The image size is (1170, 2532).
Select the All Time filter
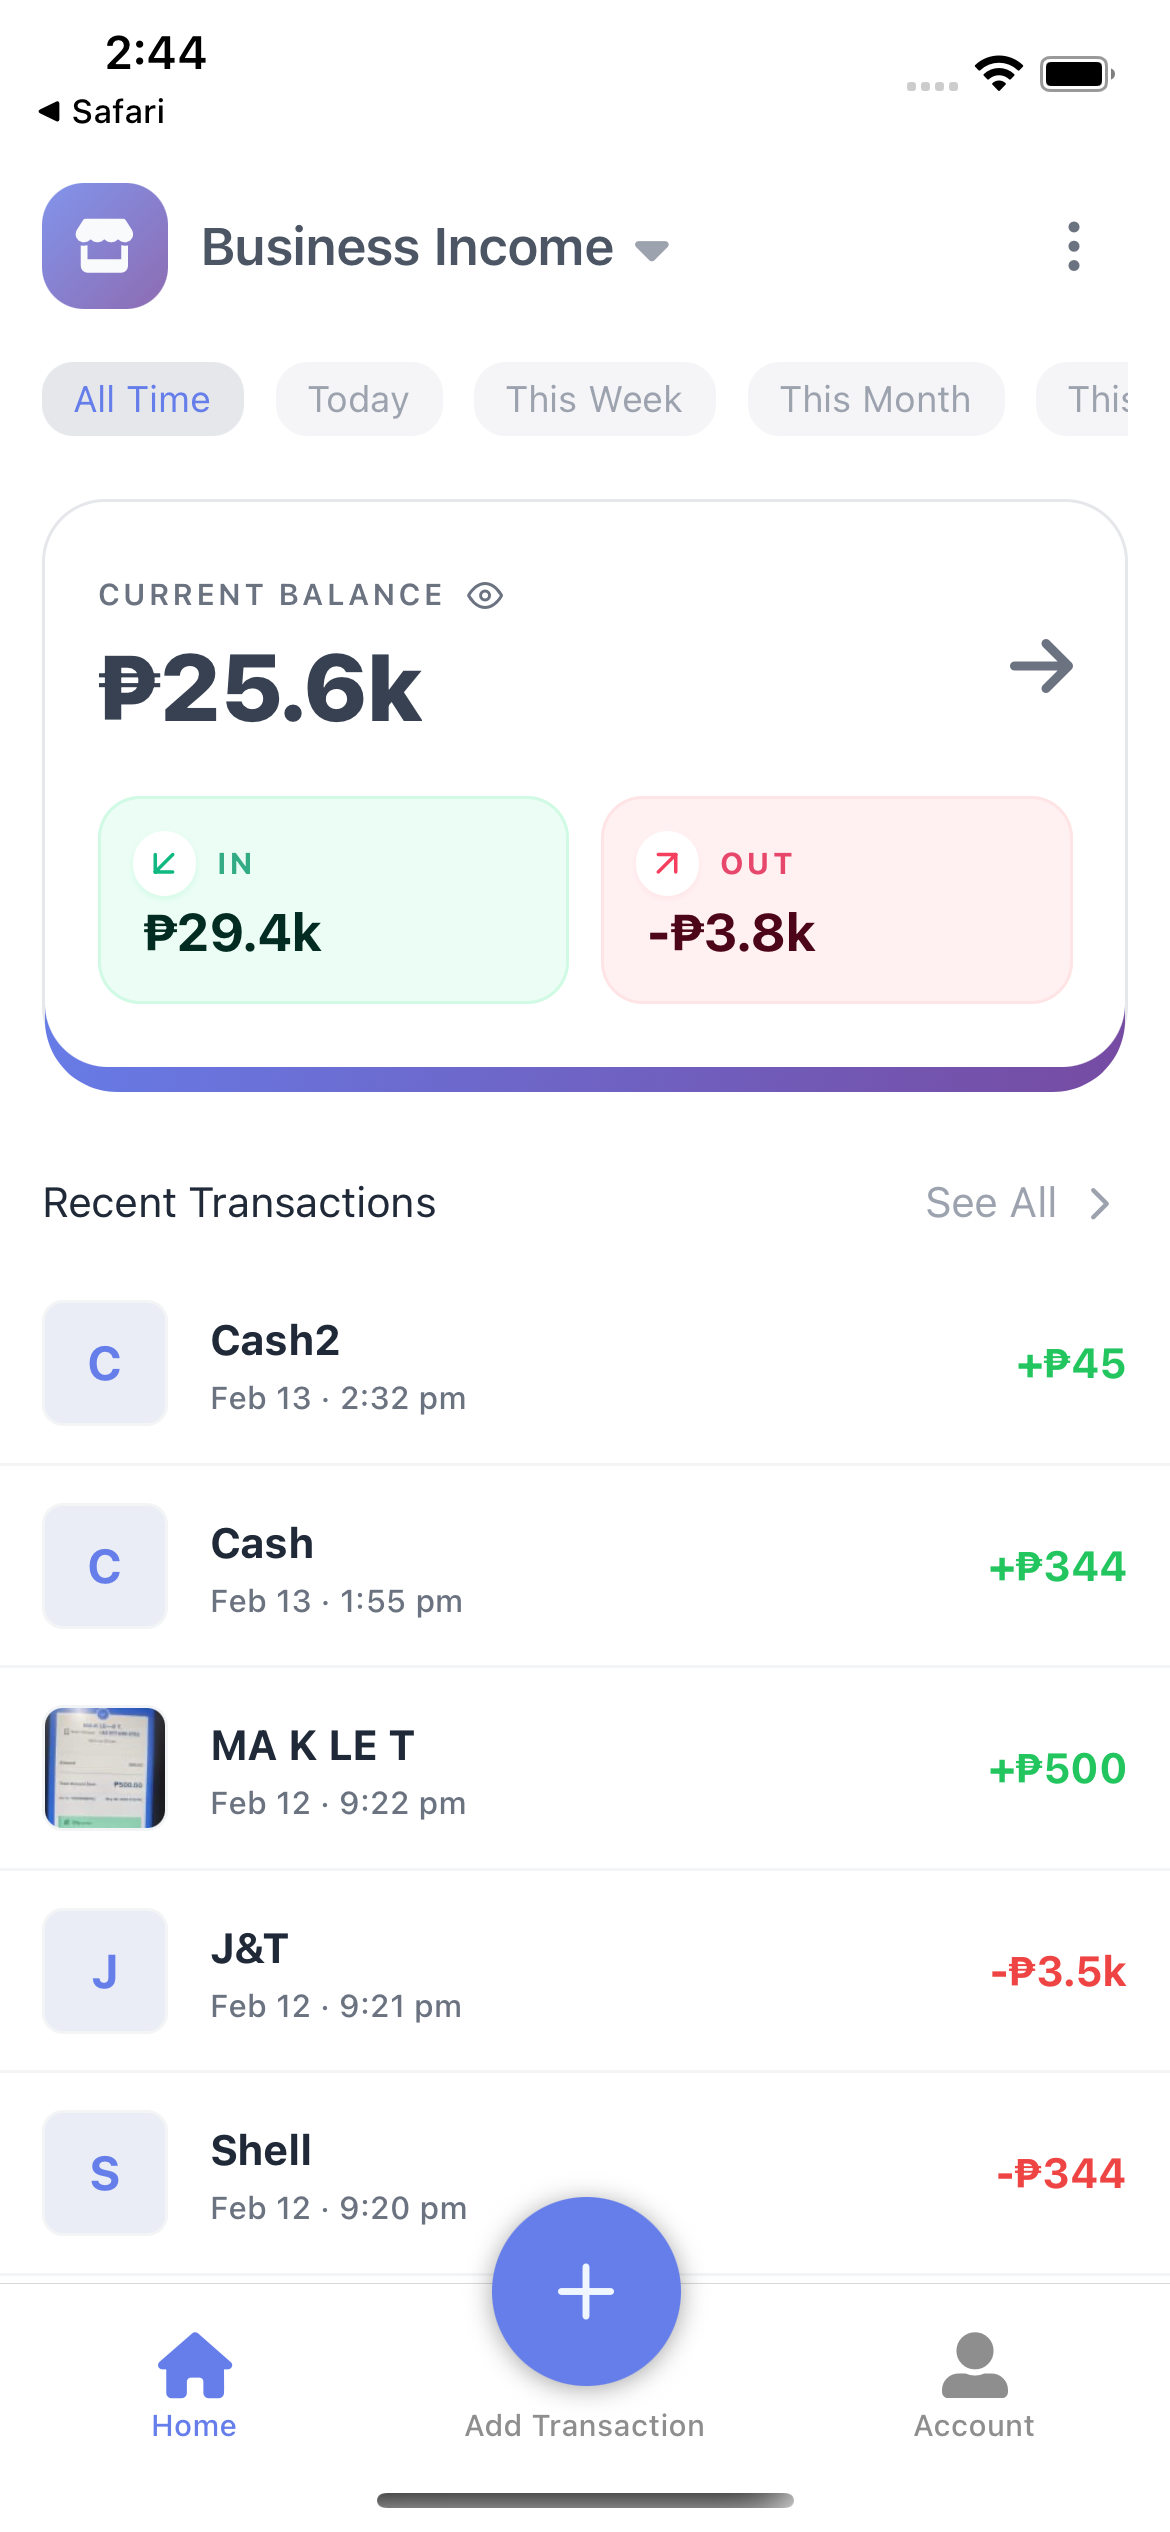point(143,399)
